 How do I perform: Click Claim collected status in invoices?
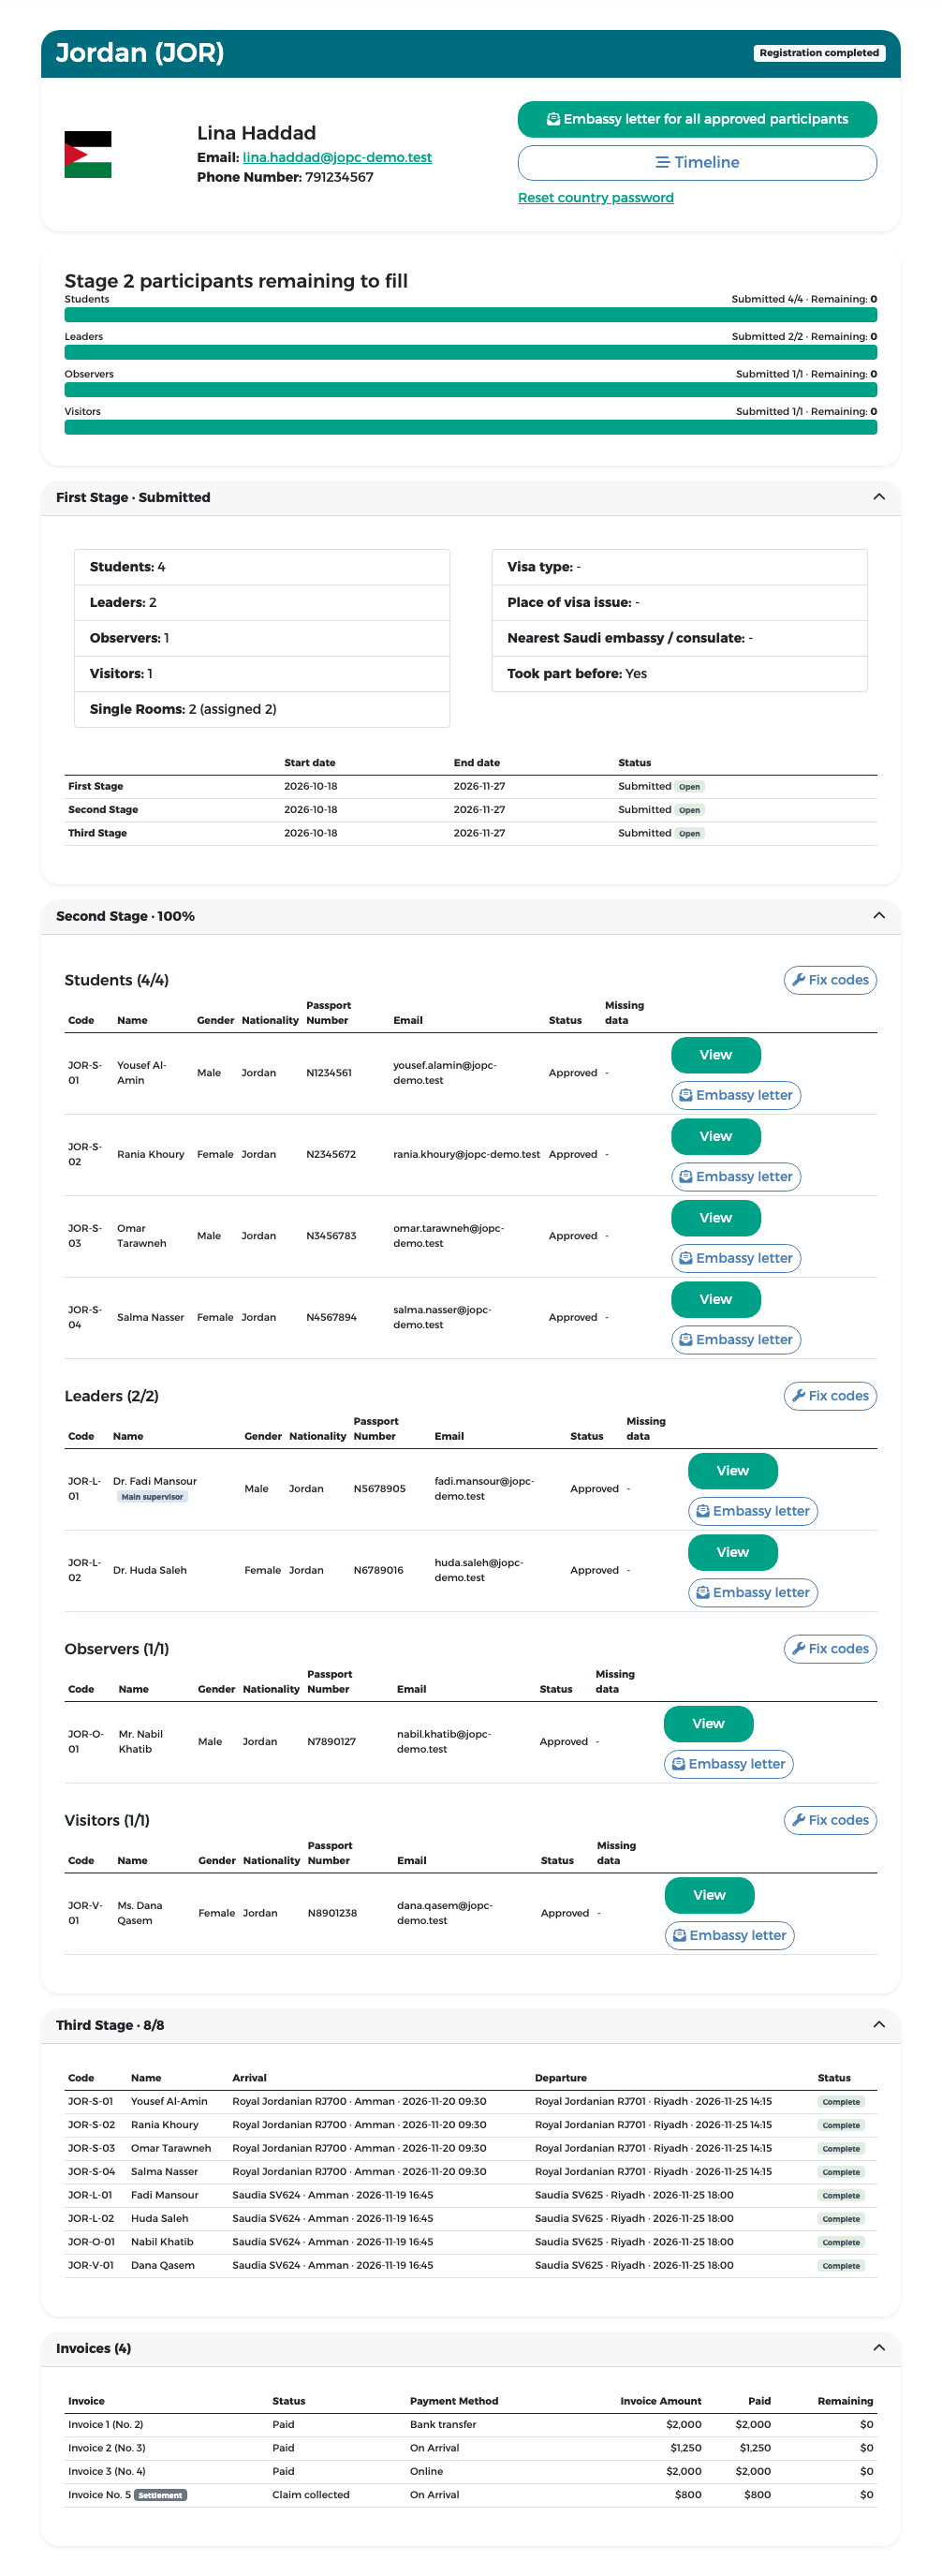point(311,2495)
